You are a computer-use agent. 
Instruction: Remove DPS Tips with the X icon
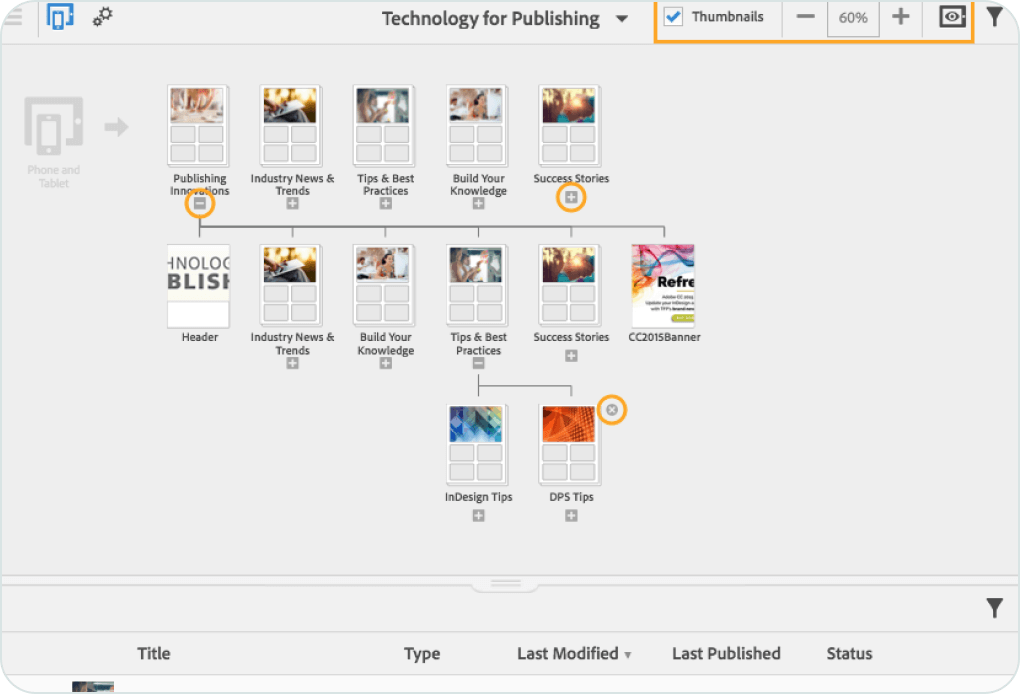click(612, 410)
